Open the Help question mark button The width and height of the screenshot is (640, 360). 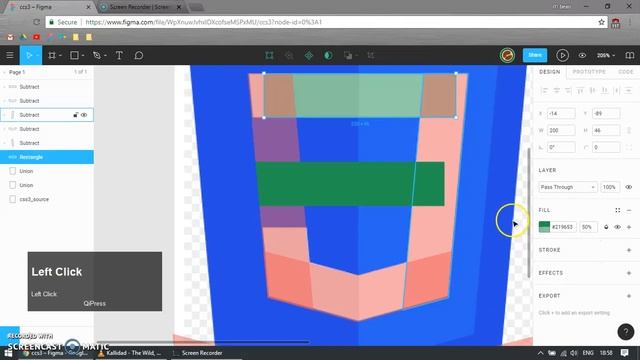point(626,332)
